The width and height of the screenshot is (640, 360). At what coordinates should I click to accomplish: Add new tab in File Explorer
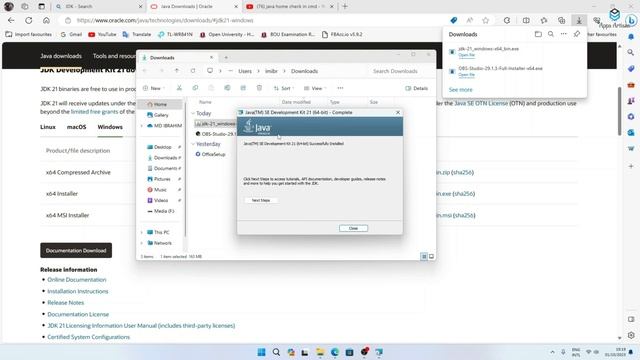tap(226, 58)
